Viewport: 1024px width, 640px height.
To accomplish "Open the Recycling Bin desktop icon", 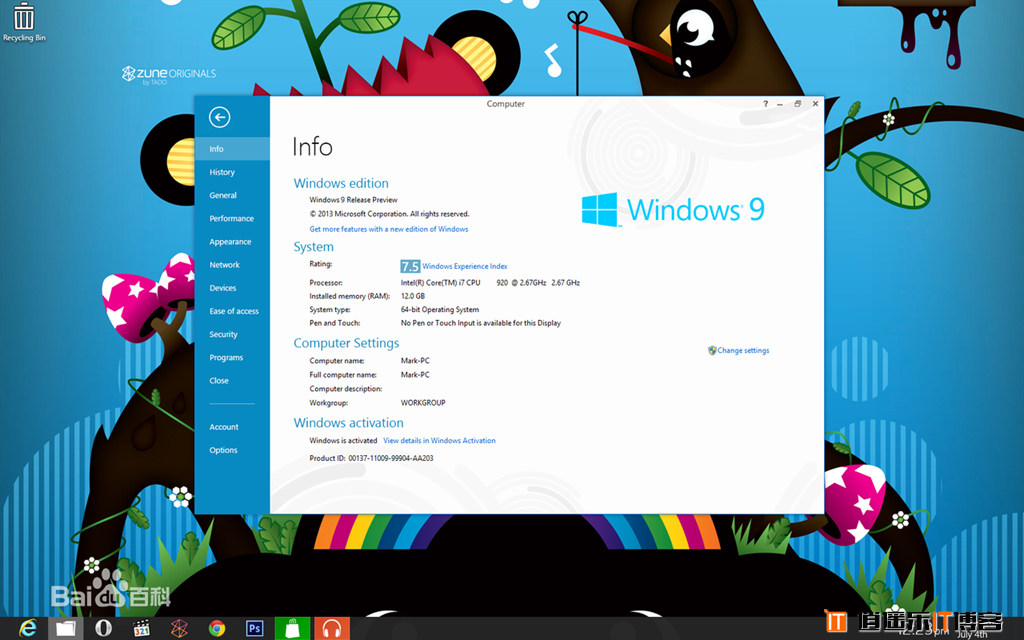I will tap(24, 22).
